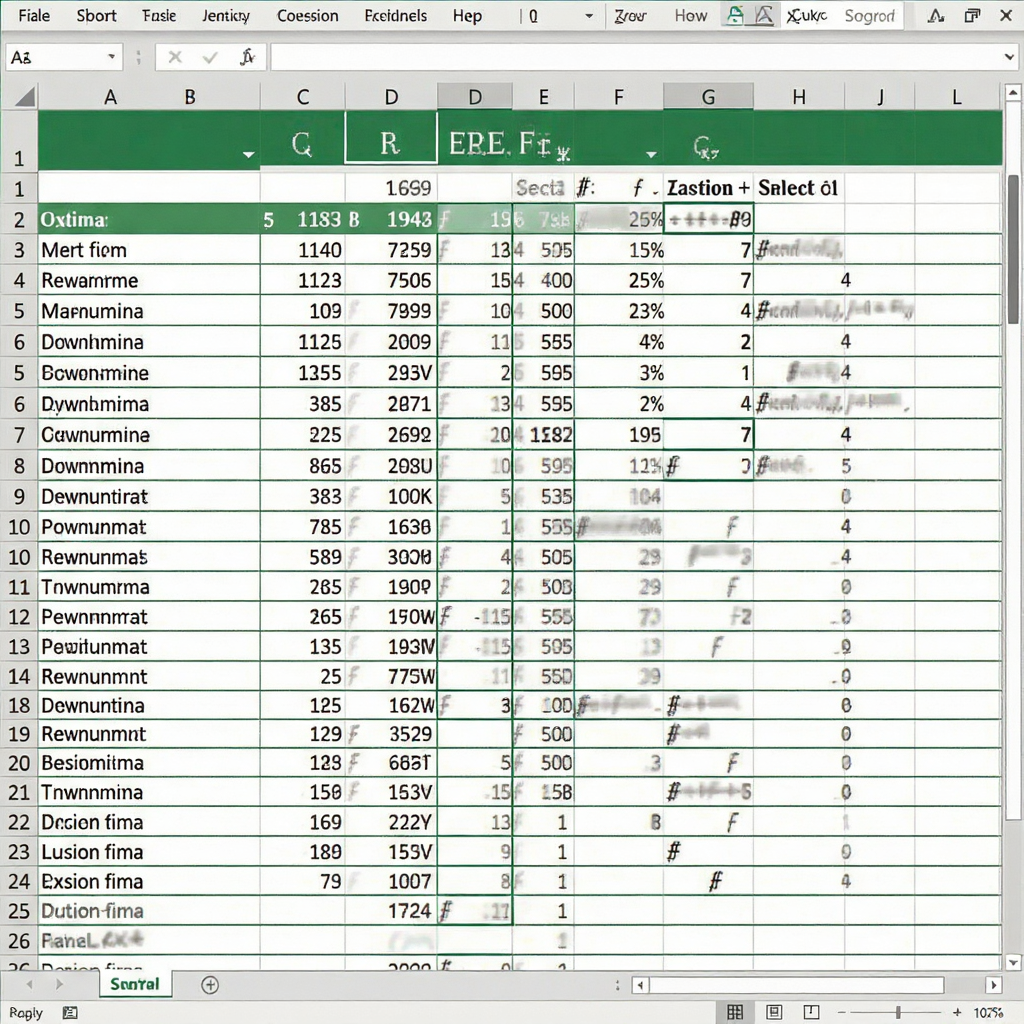Screen dimensions: 1024x1024
Task: Click the underlined A icon beside Xukc
Action: [x=763, y=15]
